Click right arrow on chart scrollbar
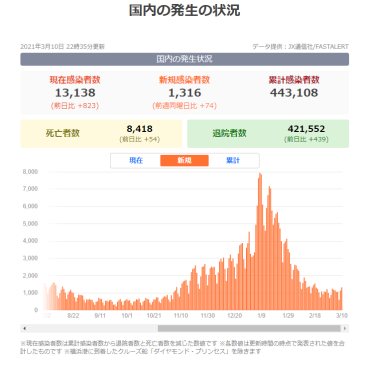Viewport: 365px width, 365px height. 345,328
